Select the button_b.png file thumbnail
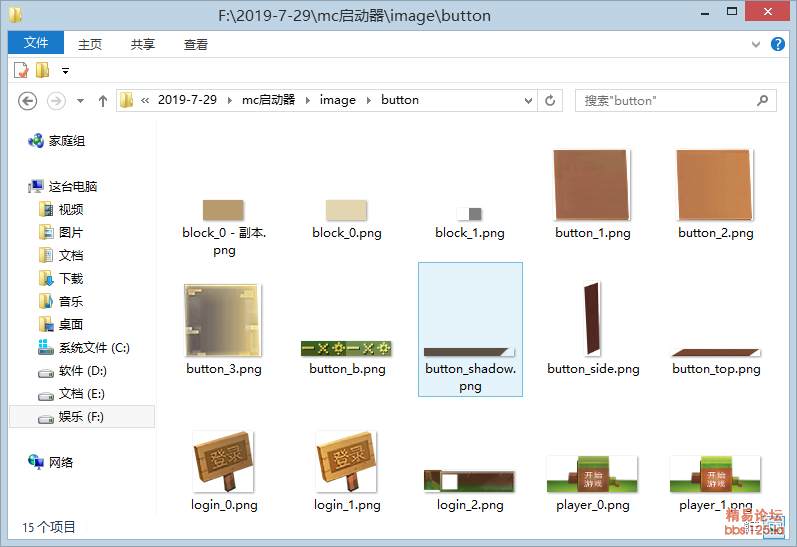797x547 pixels. point(346,348)
